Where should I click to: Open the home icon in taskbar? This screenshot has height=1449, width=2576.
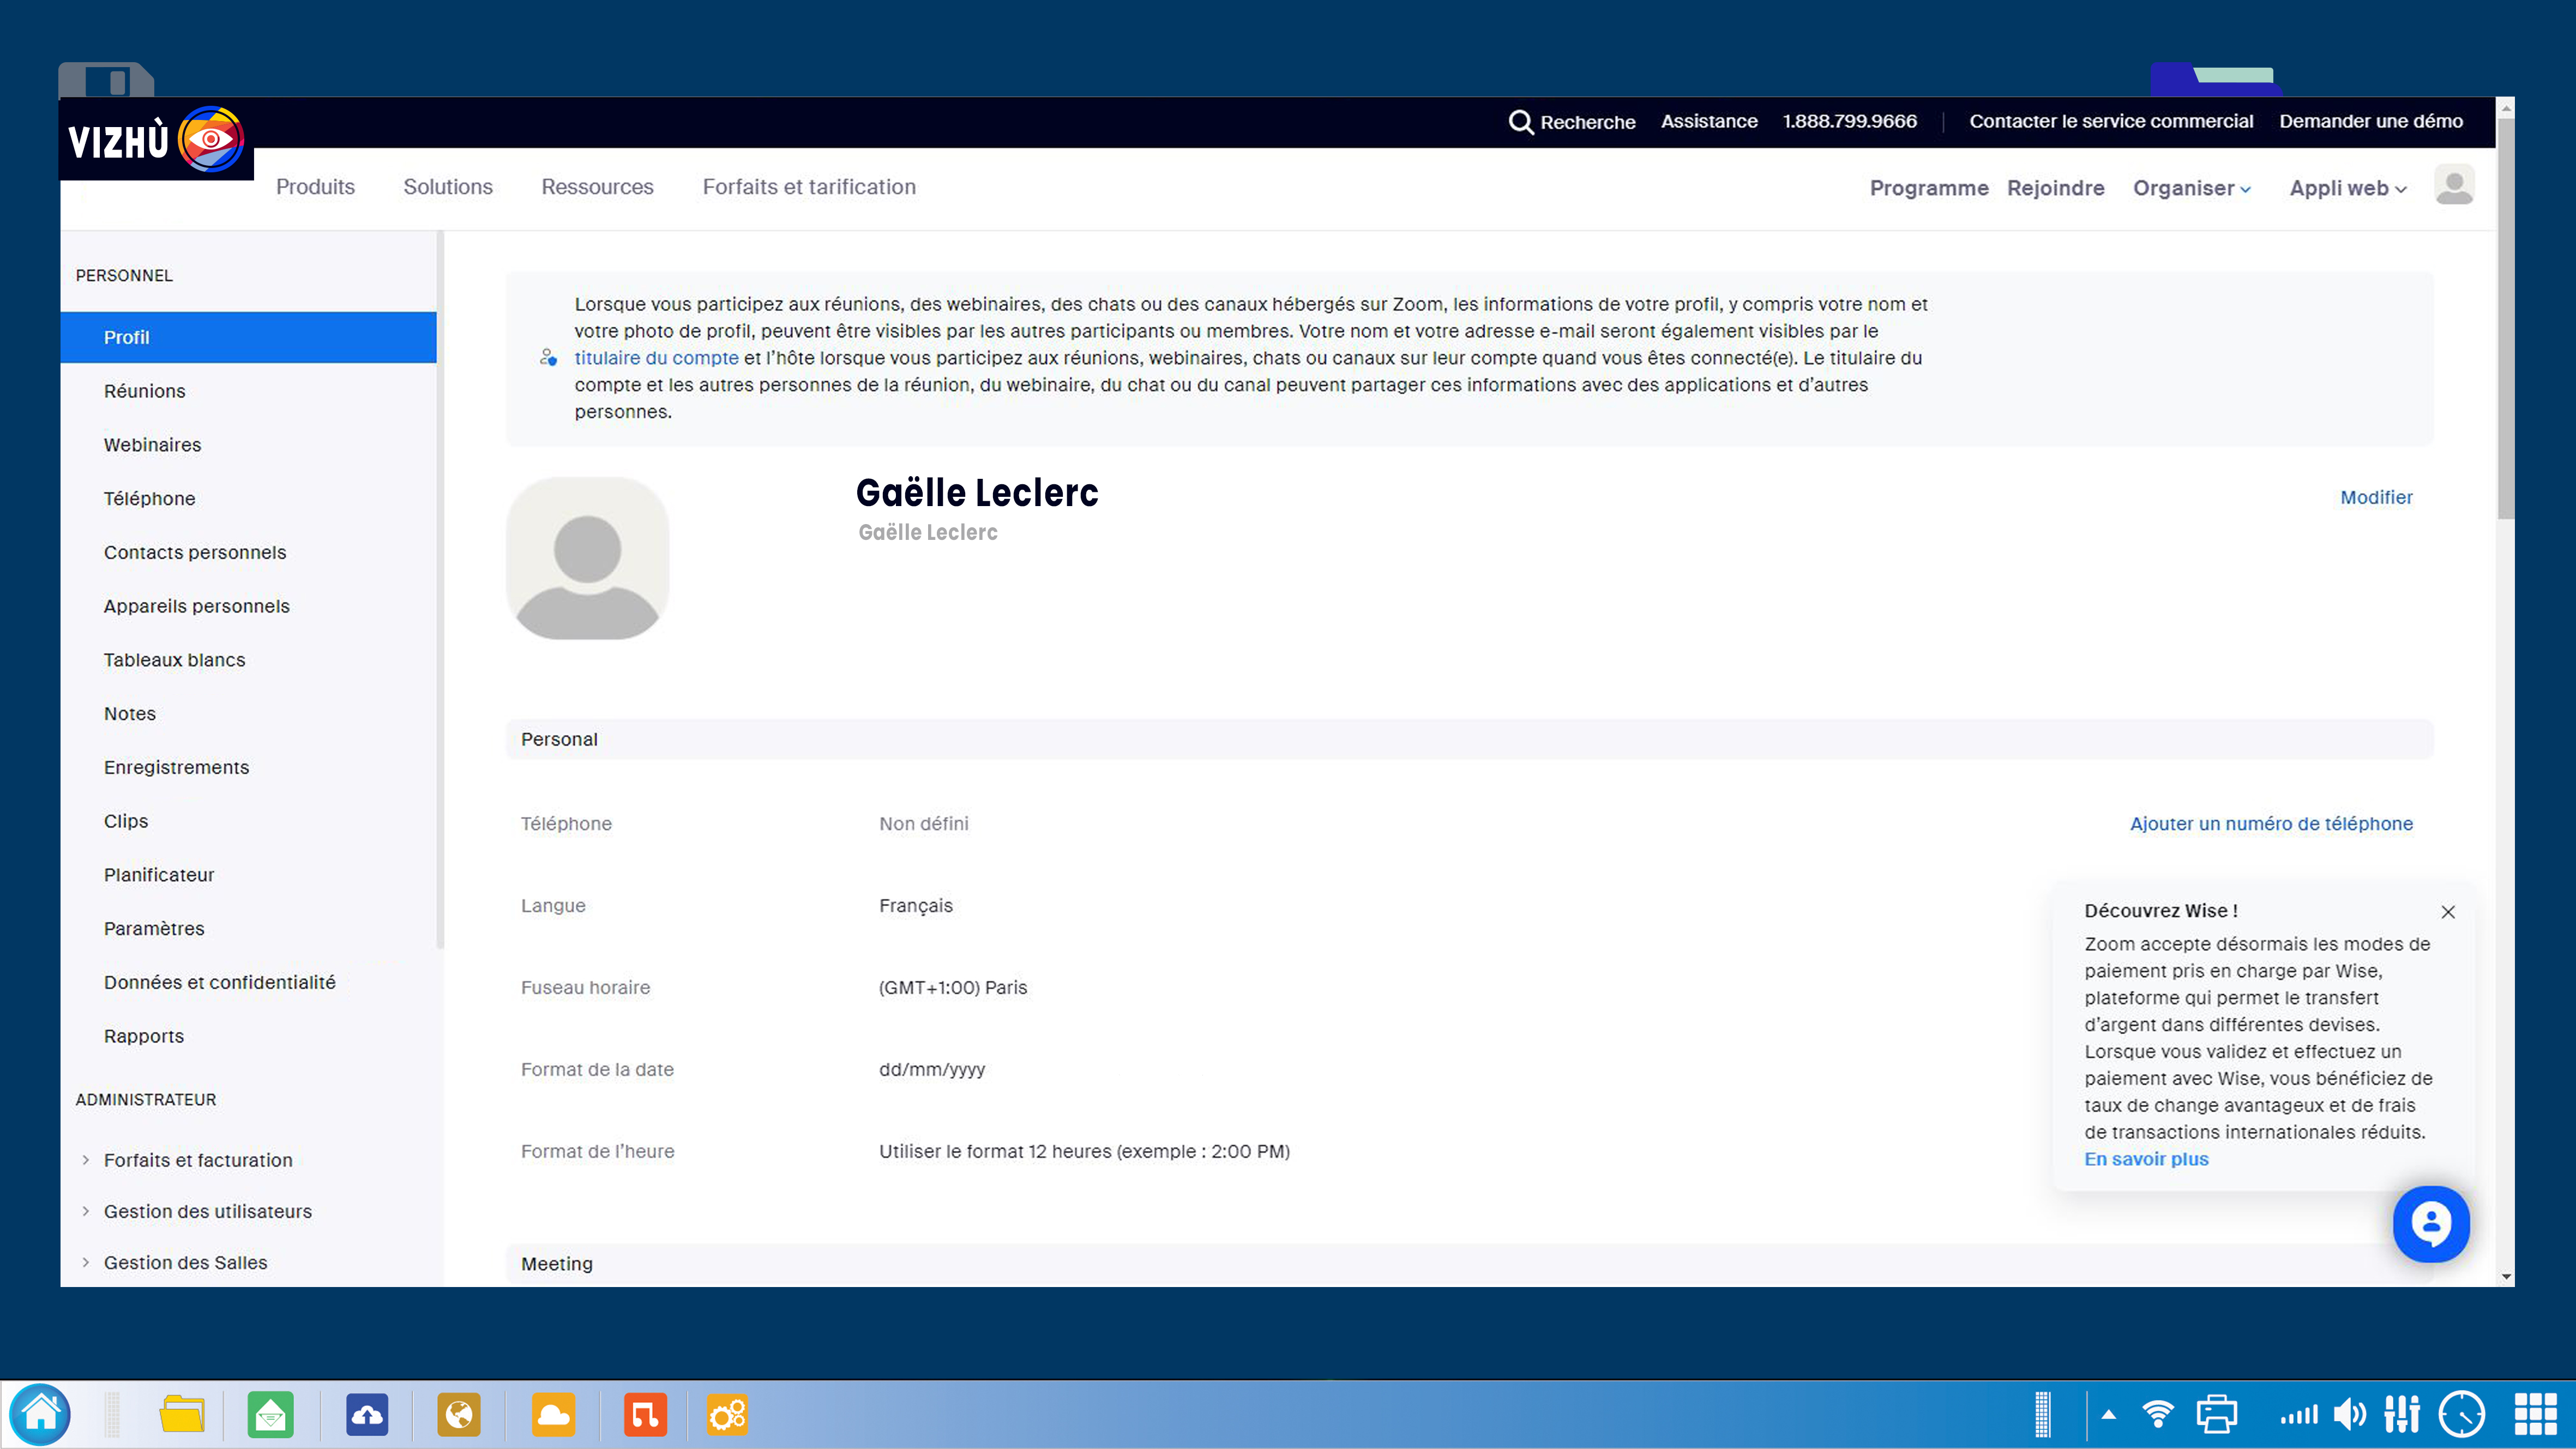(41, 1414)
